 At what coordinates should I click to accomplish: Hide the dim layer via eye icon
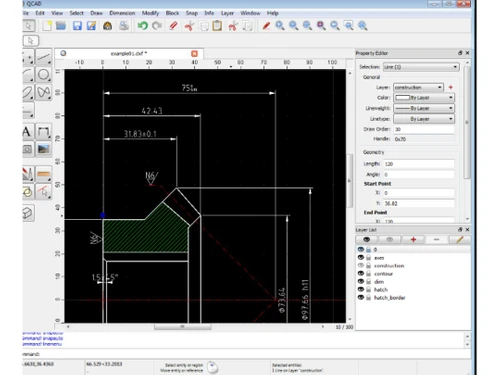click(361, 282)
